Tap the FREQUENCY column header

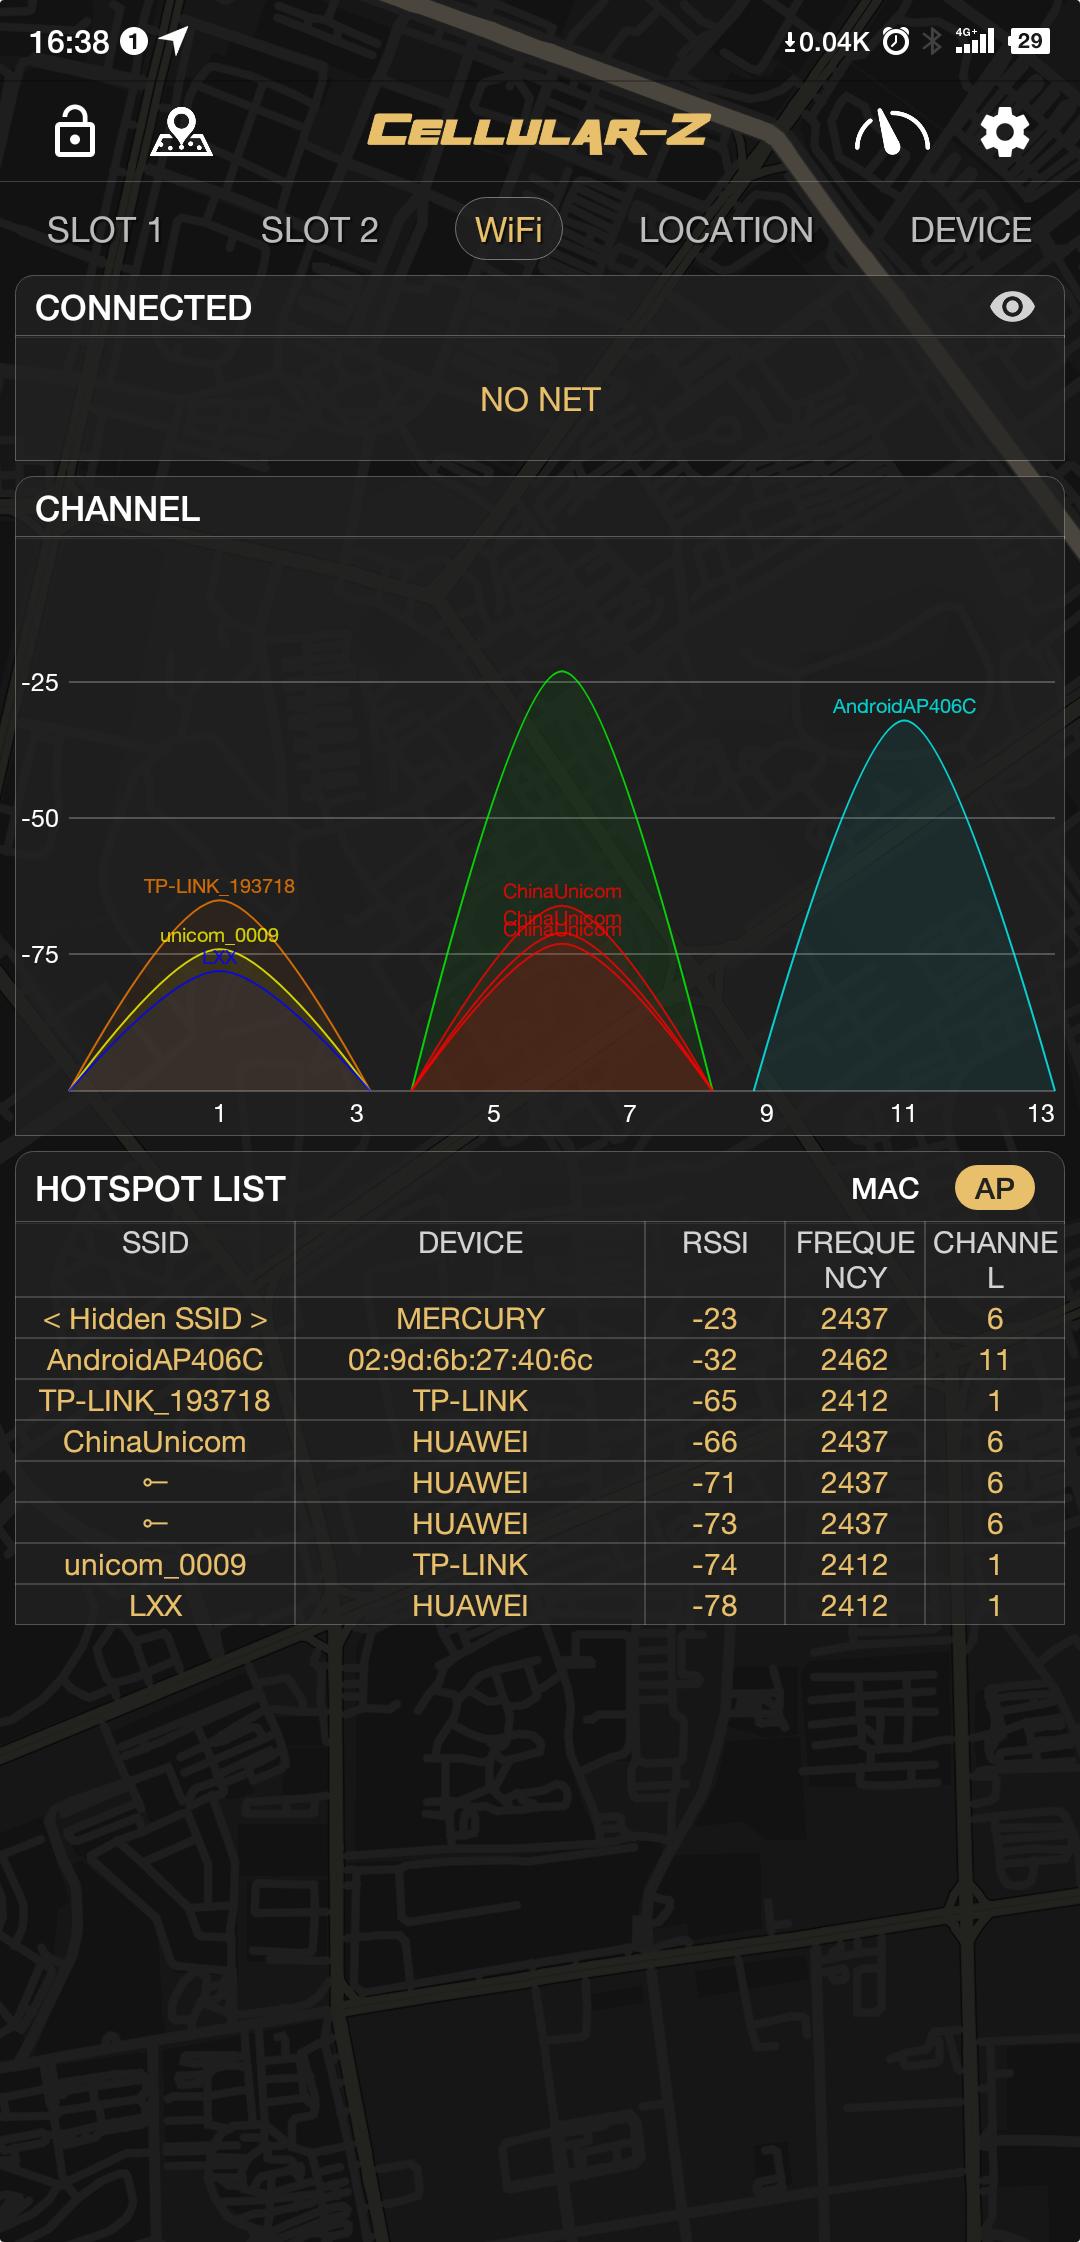tap(855, 1260)
